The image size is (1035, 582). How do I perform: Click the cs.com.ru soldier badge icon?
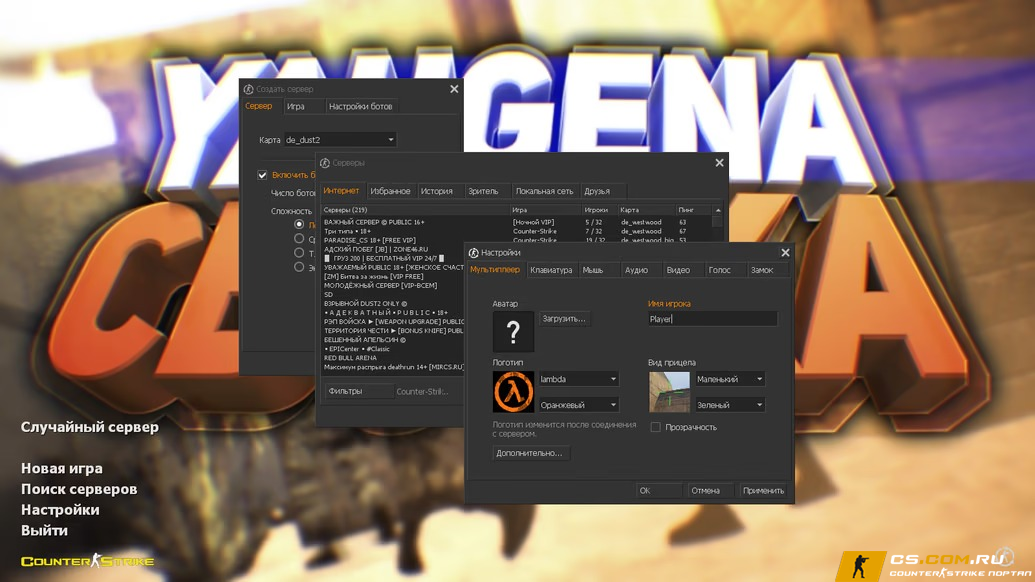860,566
